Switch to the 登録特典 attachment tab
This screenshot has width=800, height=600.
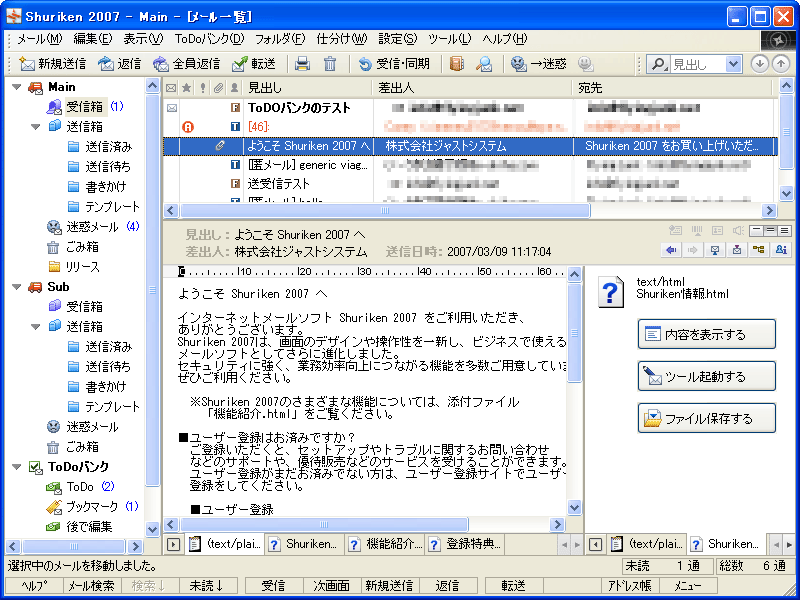466,544
